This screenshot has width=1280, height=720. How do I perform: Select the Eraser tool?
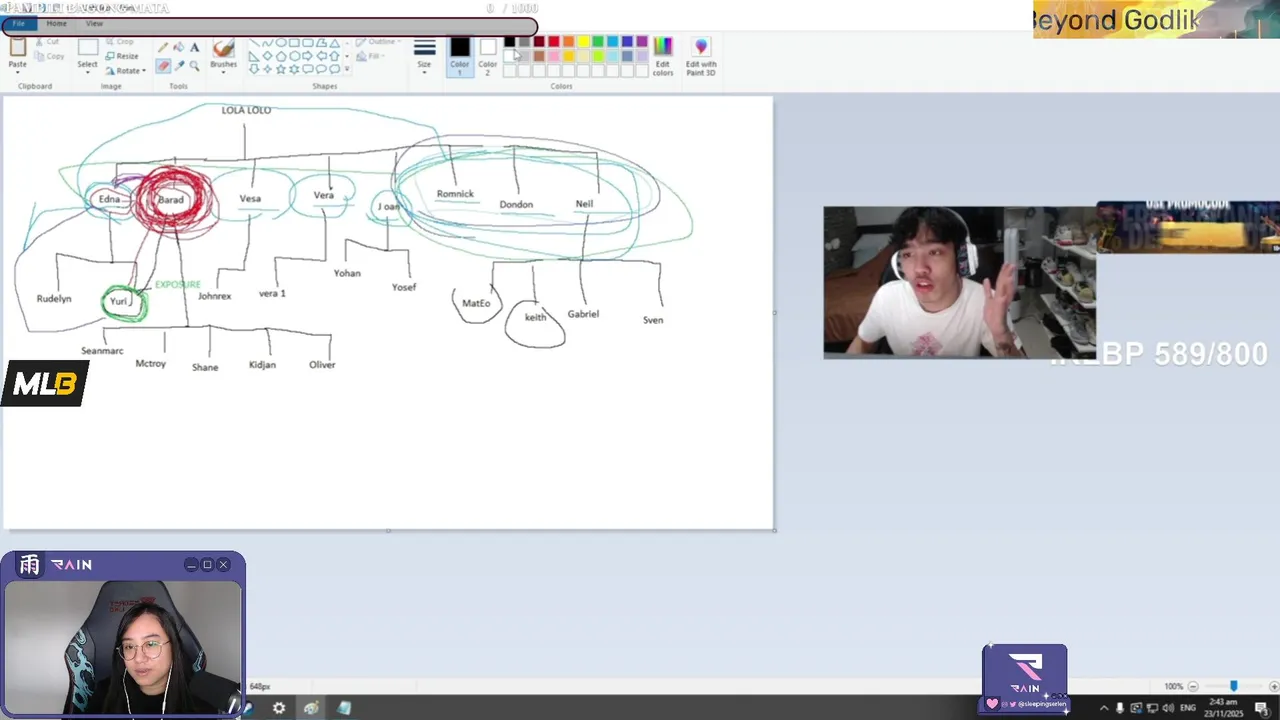tap(163, 66)
